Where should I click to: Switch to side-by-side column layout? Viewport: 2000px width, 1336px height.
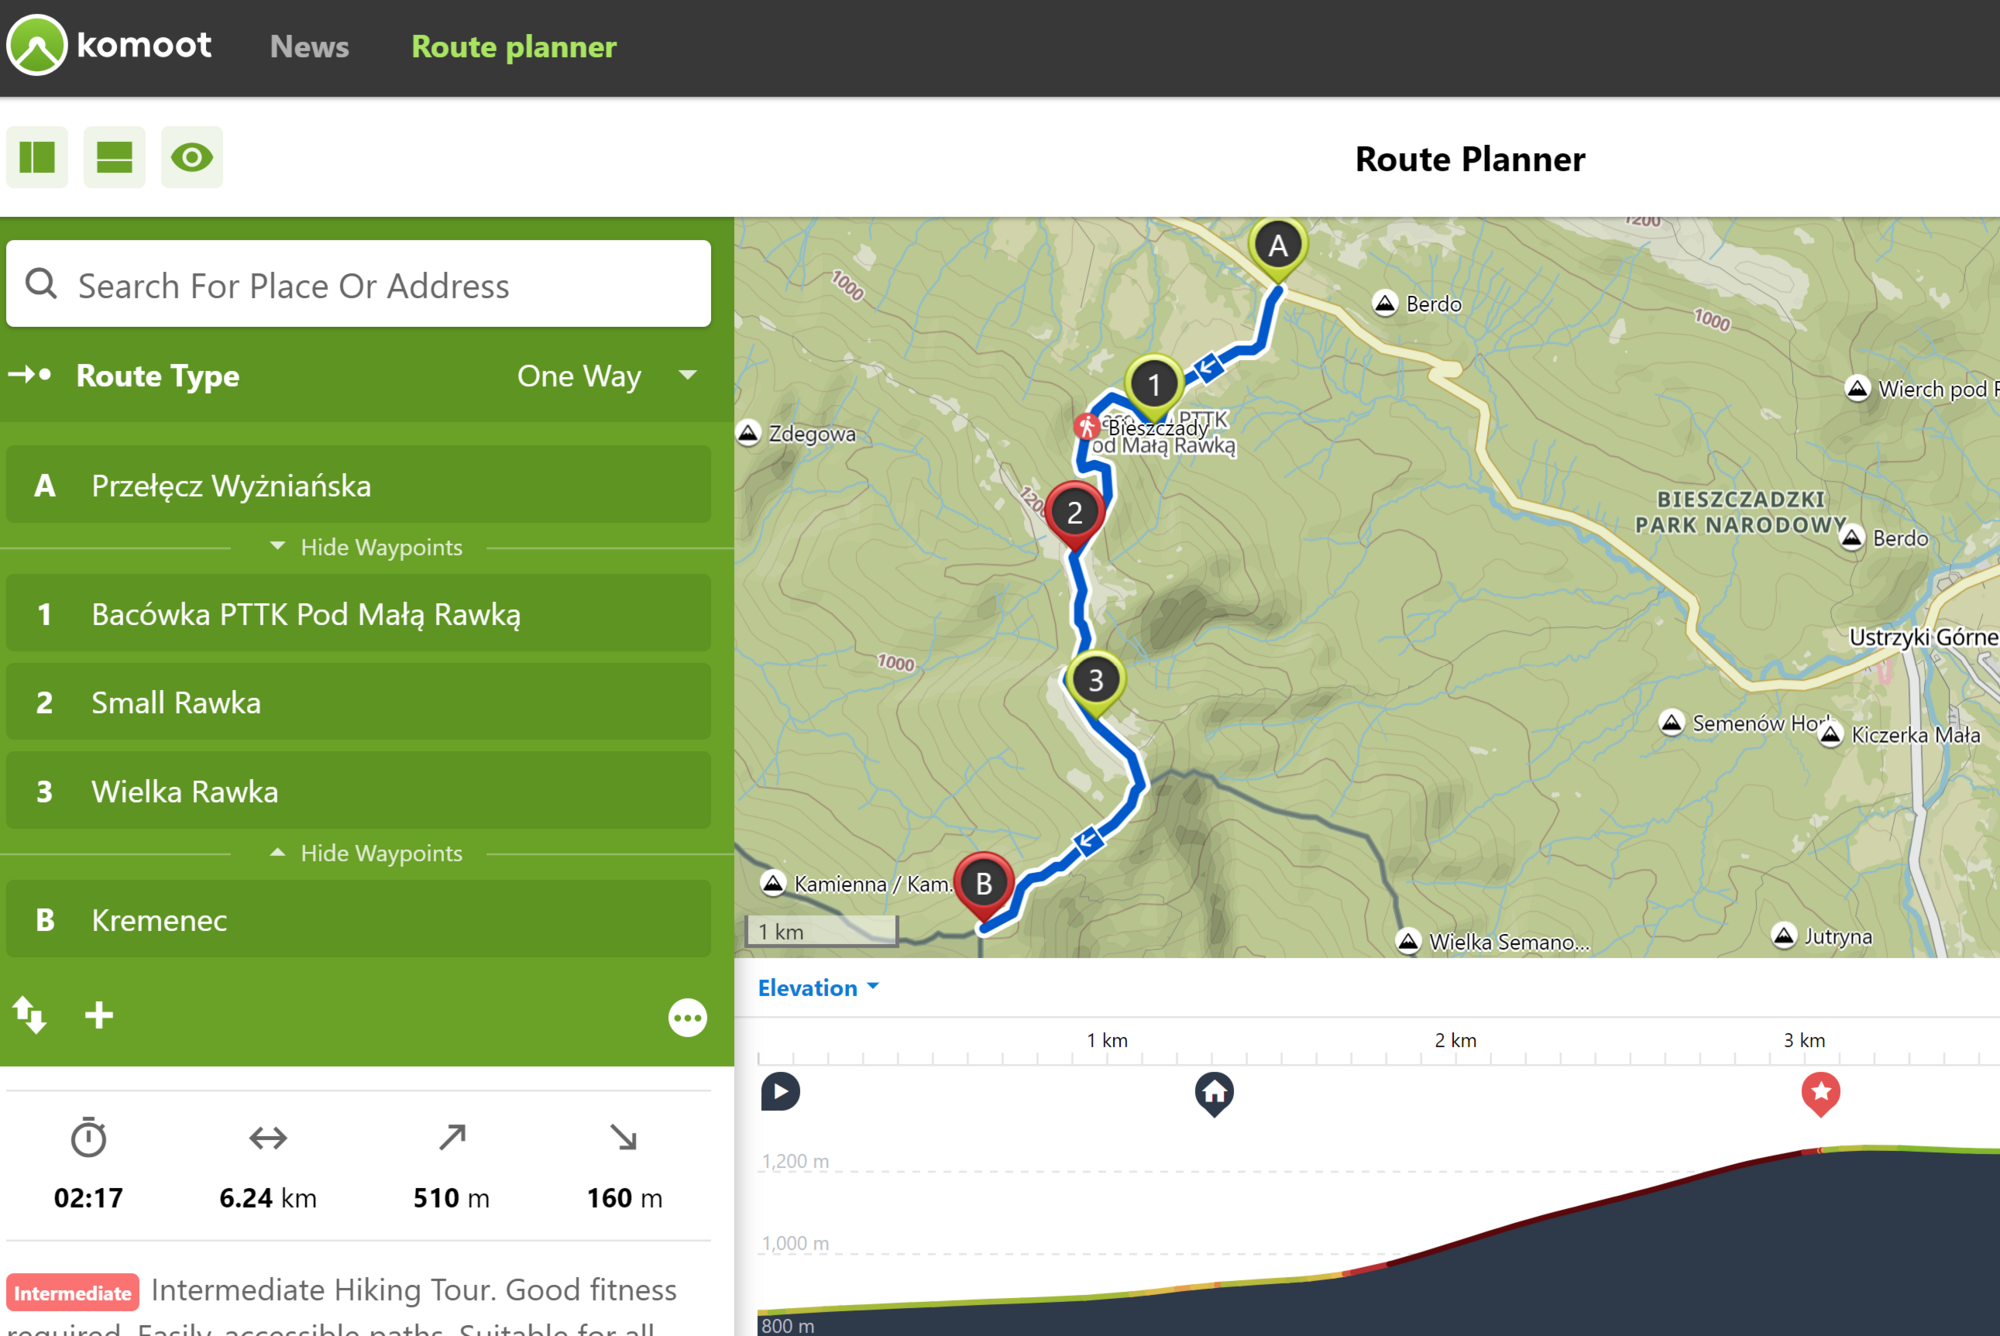(x=37, y=157)
